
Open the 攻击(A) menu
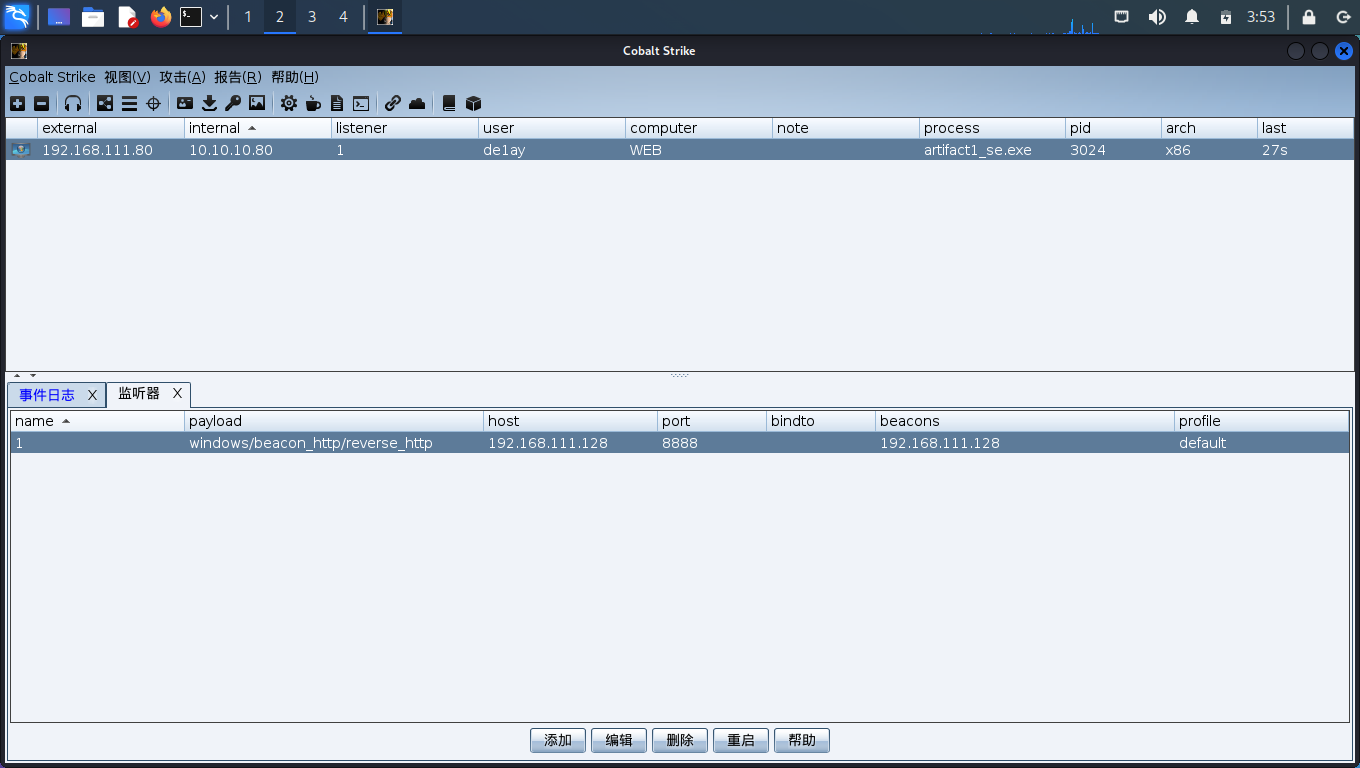click(182, 77)
